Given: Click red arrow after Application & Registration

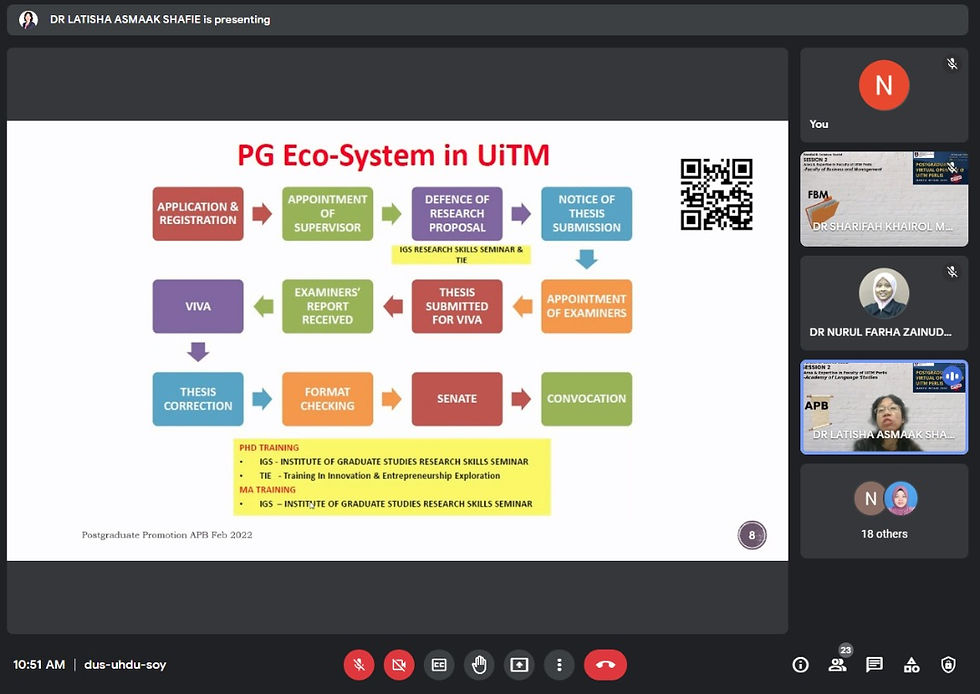Looking at the screenshot, I should [x=262, y=213].
